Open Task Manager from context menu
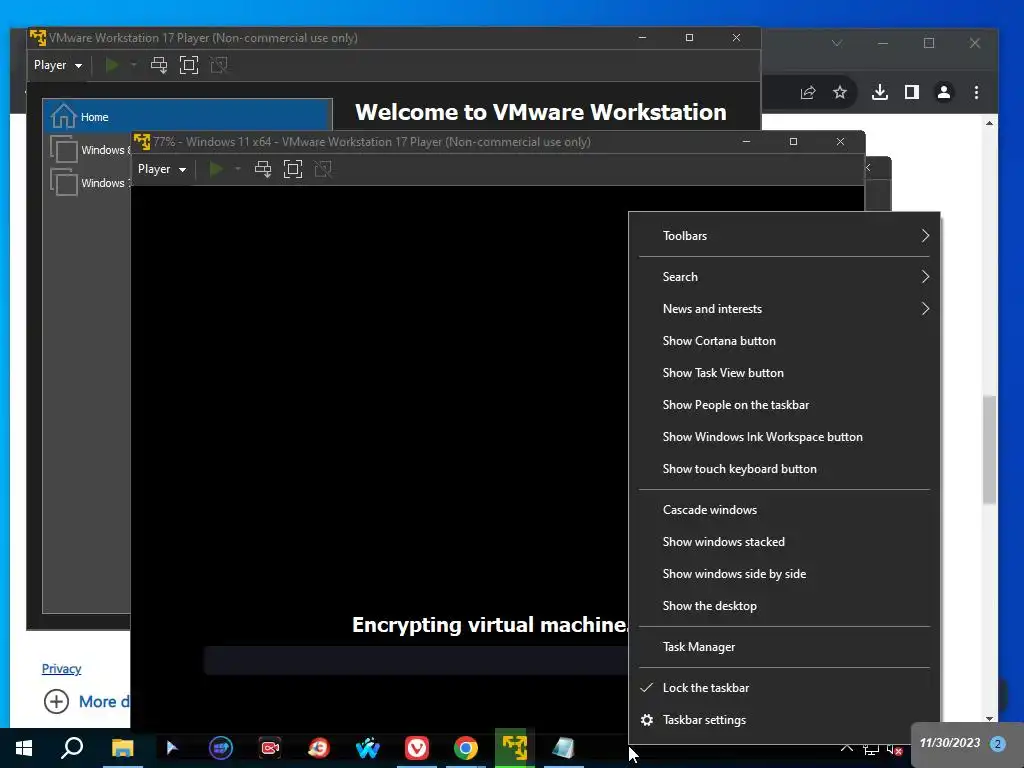 (784, 647)
